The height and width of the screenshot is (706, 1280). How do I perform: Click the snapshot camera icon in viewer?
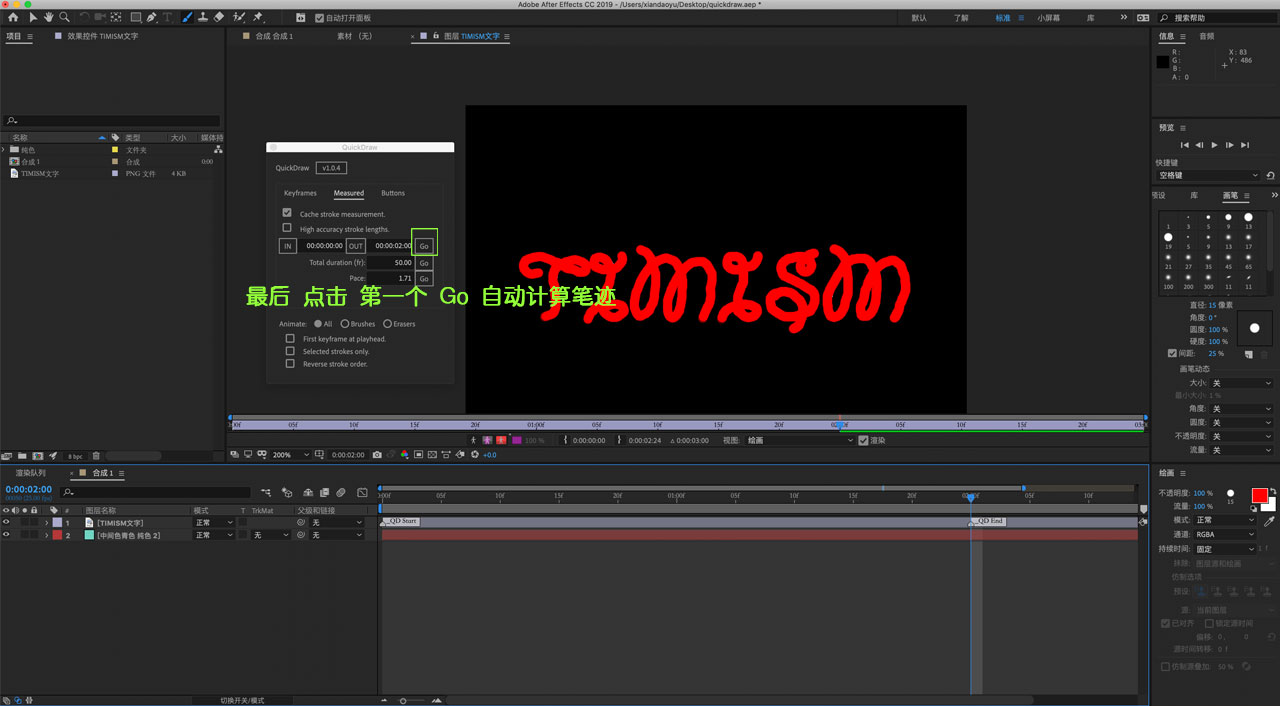pyautogui.click(x=377, y=454)
